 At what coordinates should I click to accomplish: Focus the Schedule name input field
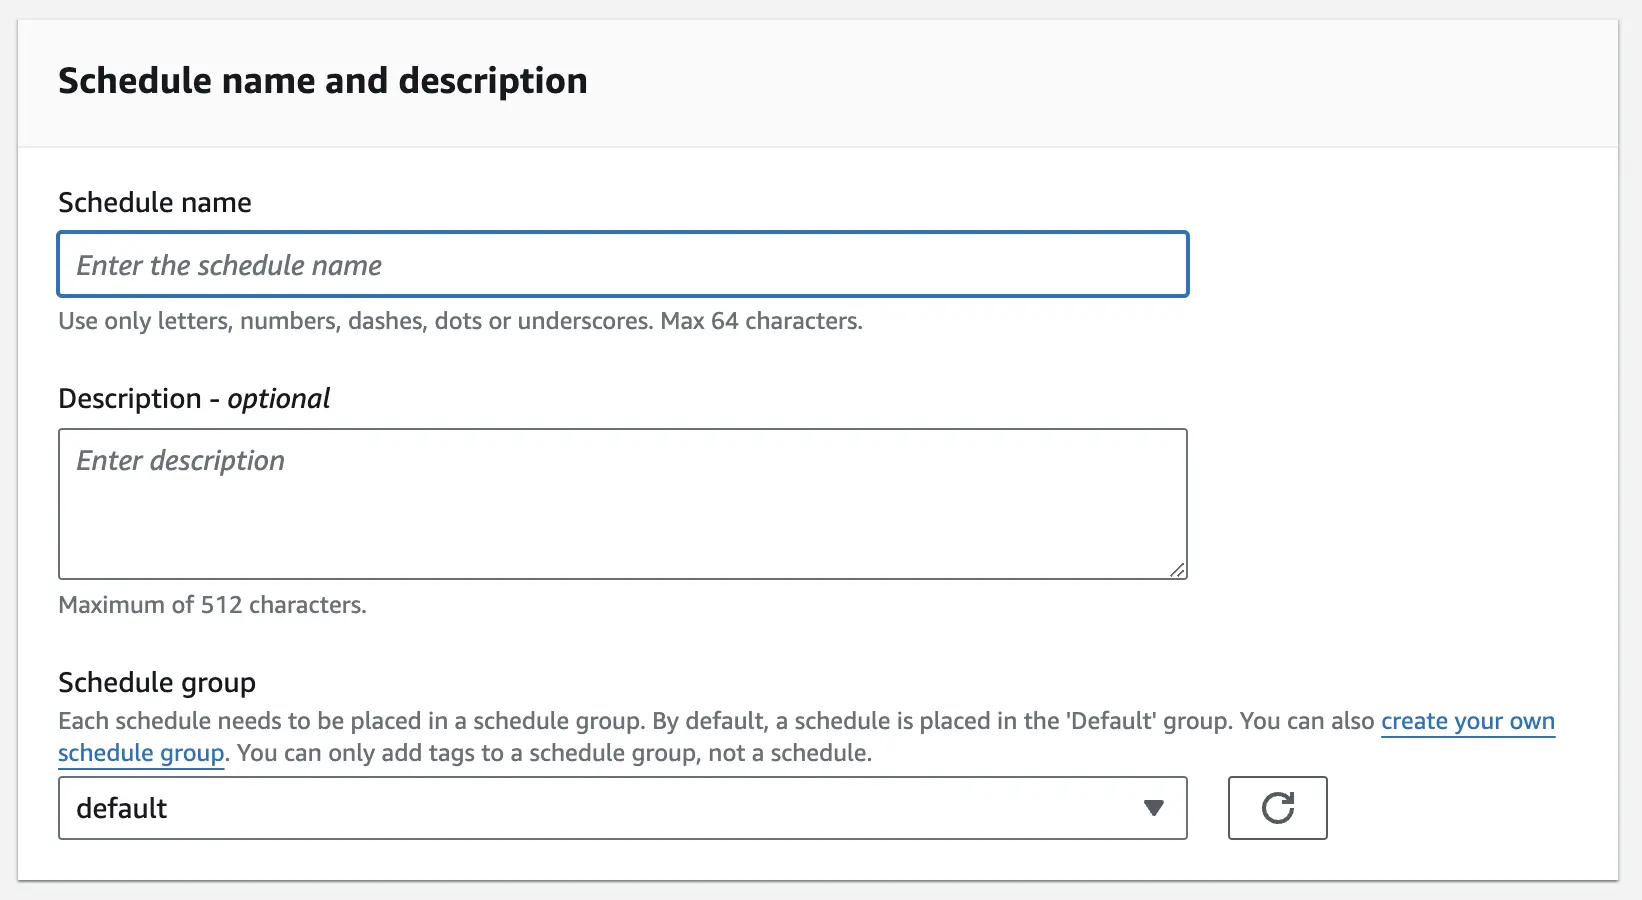[x=623, y=265]
